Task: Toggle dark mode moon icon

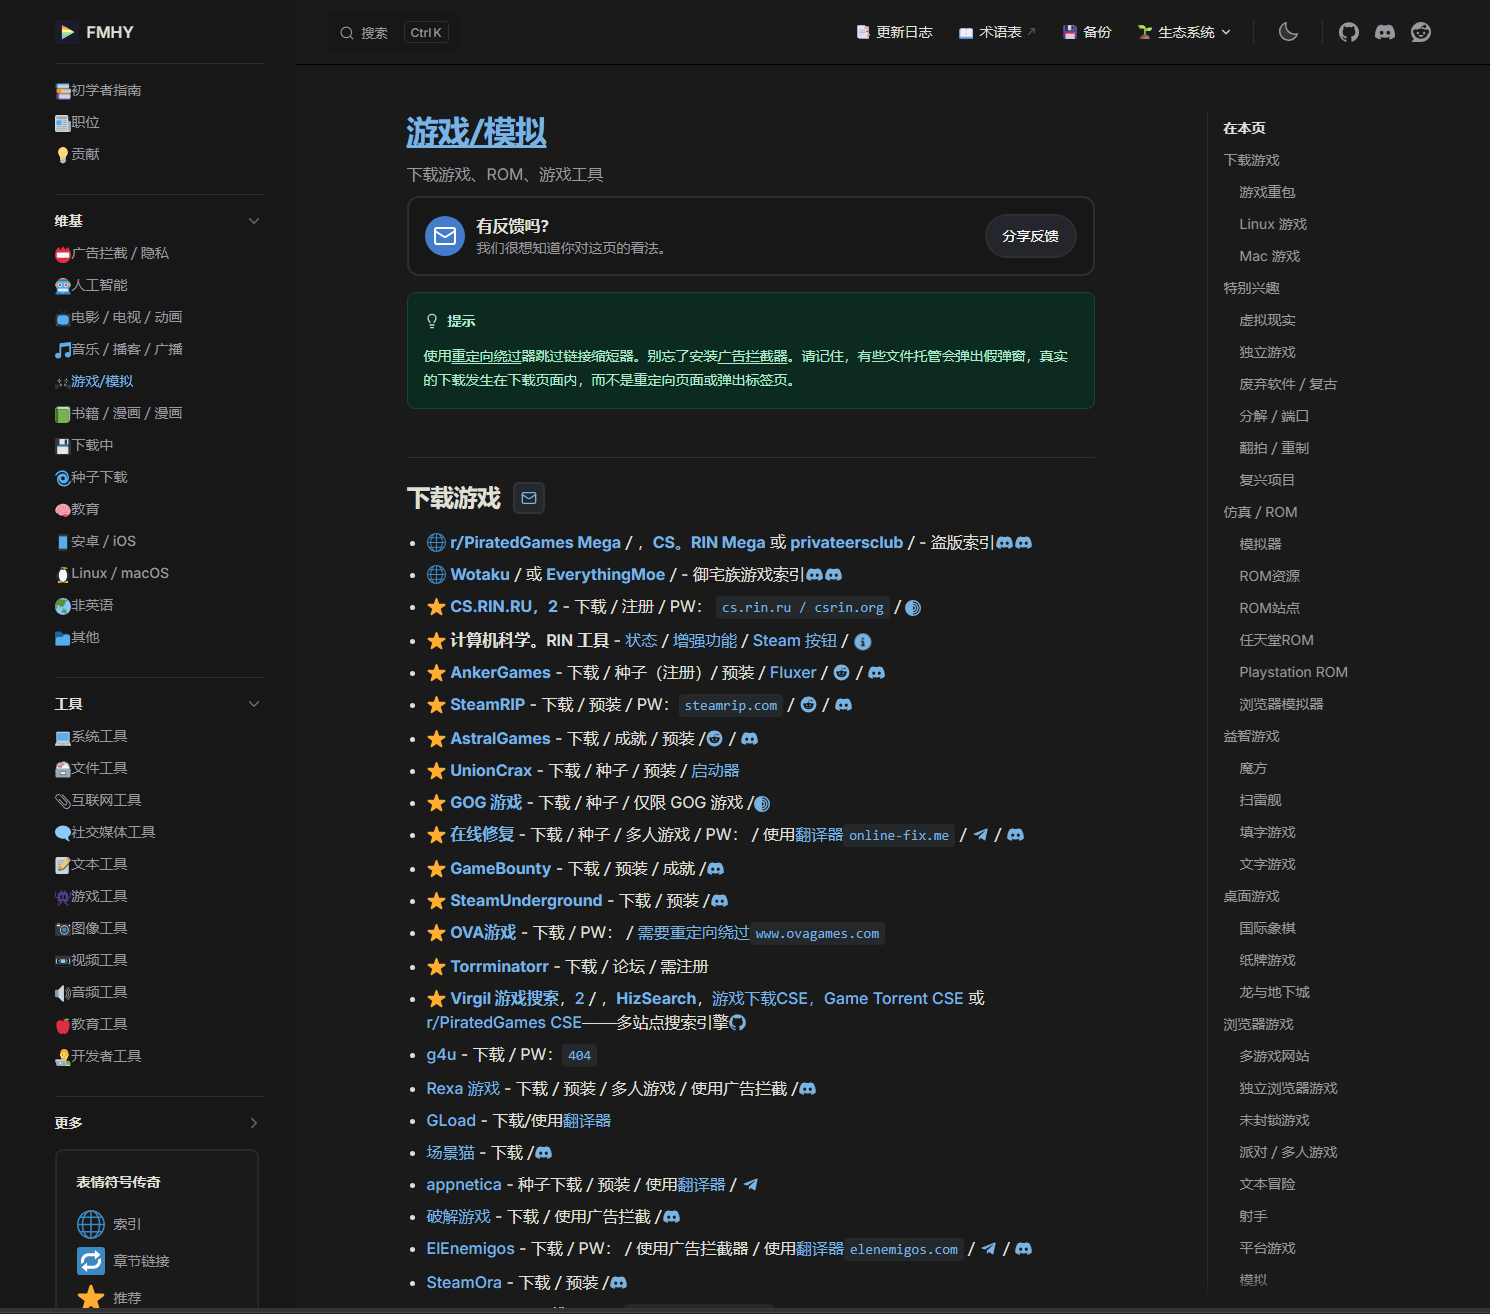Action: (x=1288, y=32)
